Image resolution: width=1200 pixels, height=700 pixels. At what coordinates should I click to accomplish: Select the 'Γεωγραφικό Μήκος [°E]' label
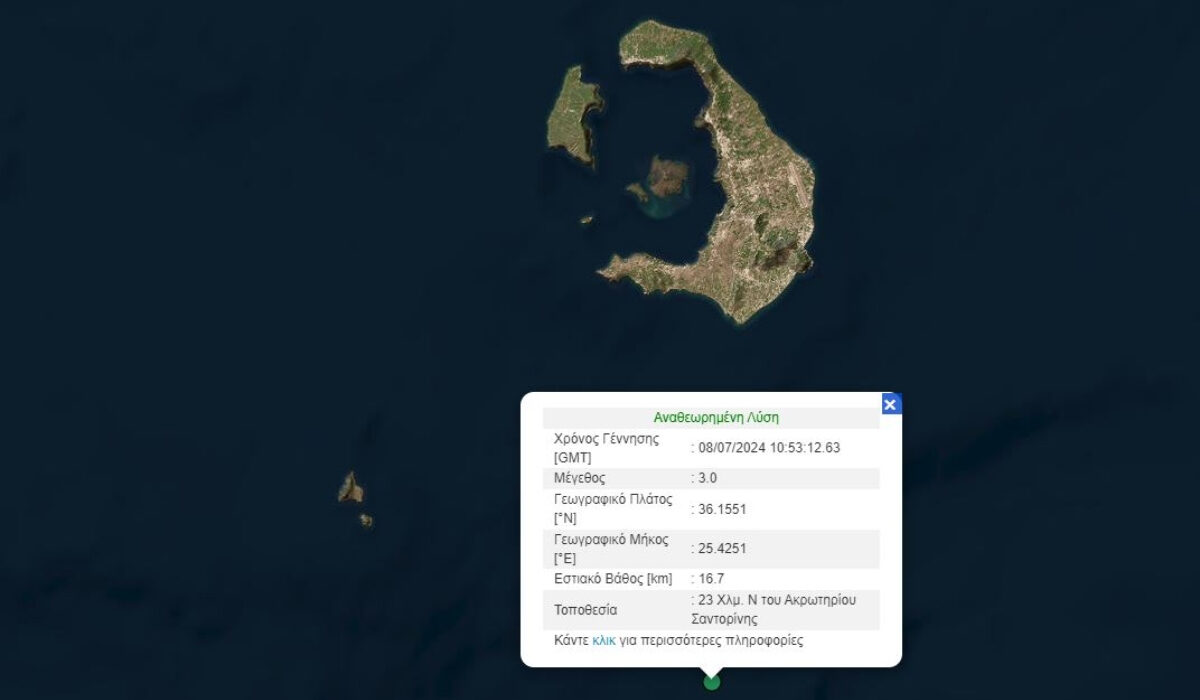tap(609, 548)
